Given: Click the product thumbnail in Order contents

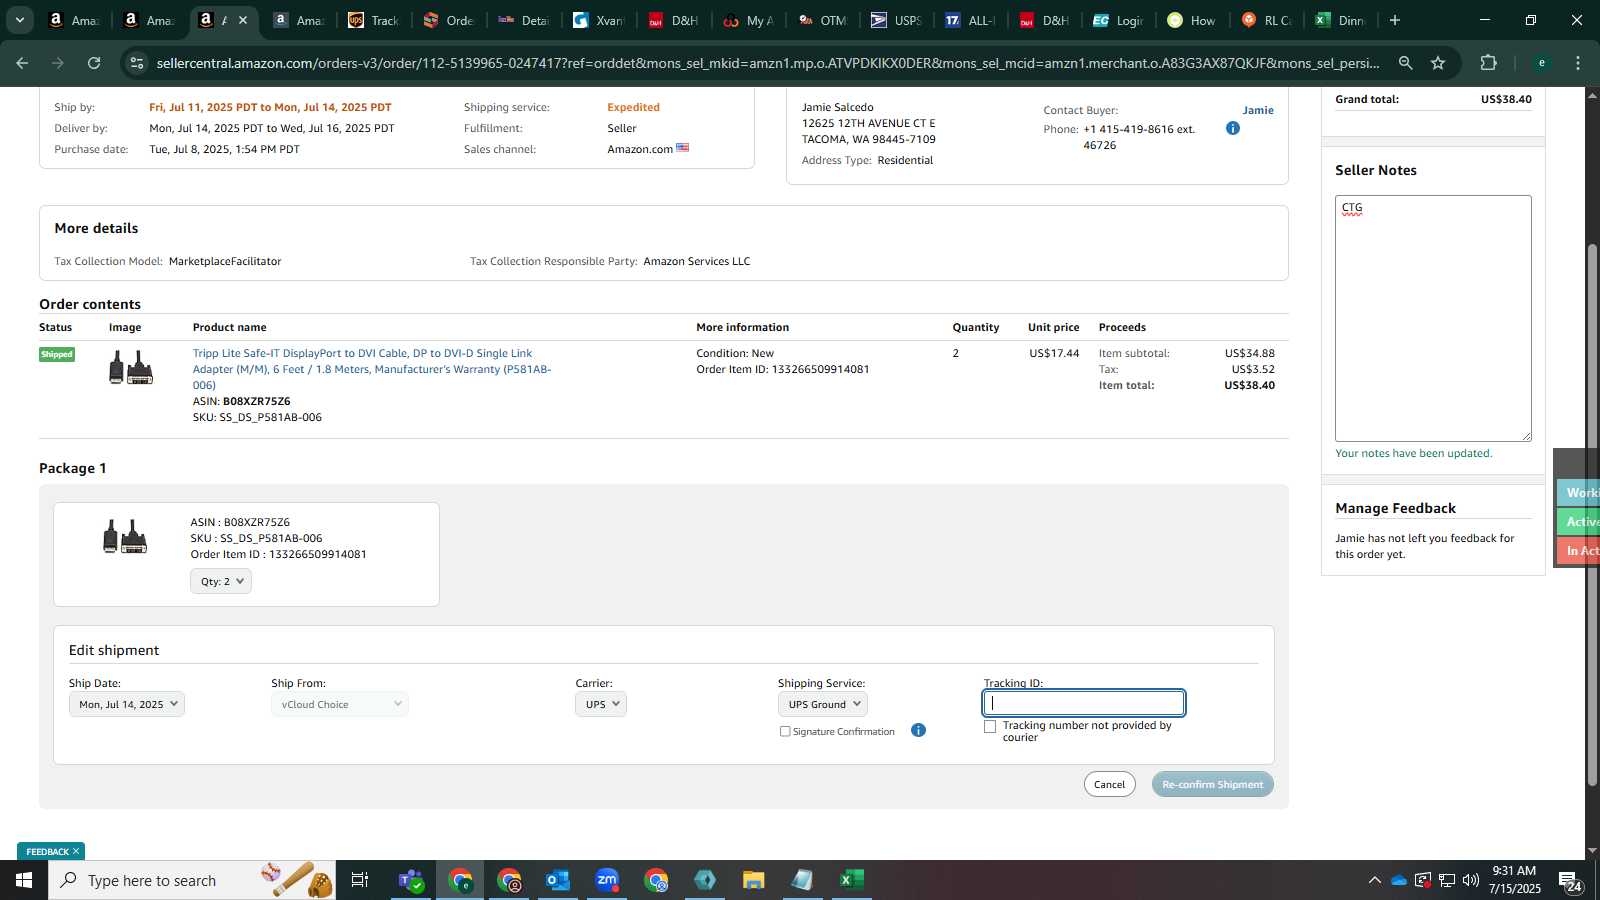Looking at the screenshot, I should 130,368.
